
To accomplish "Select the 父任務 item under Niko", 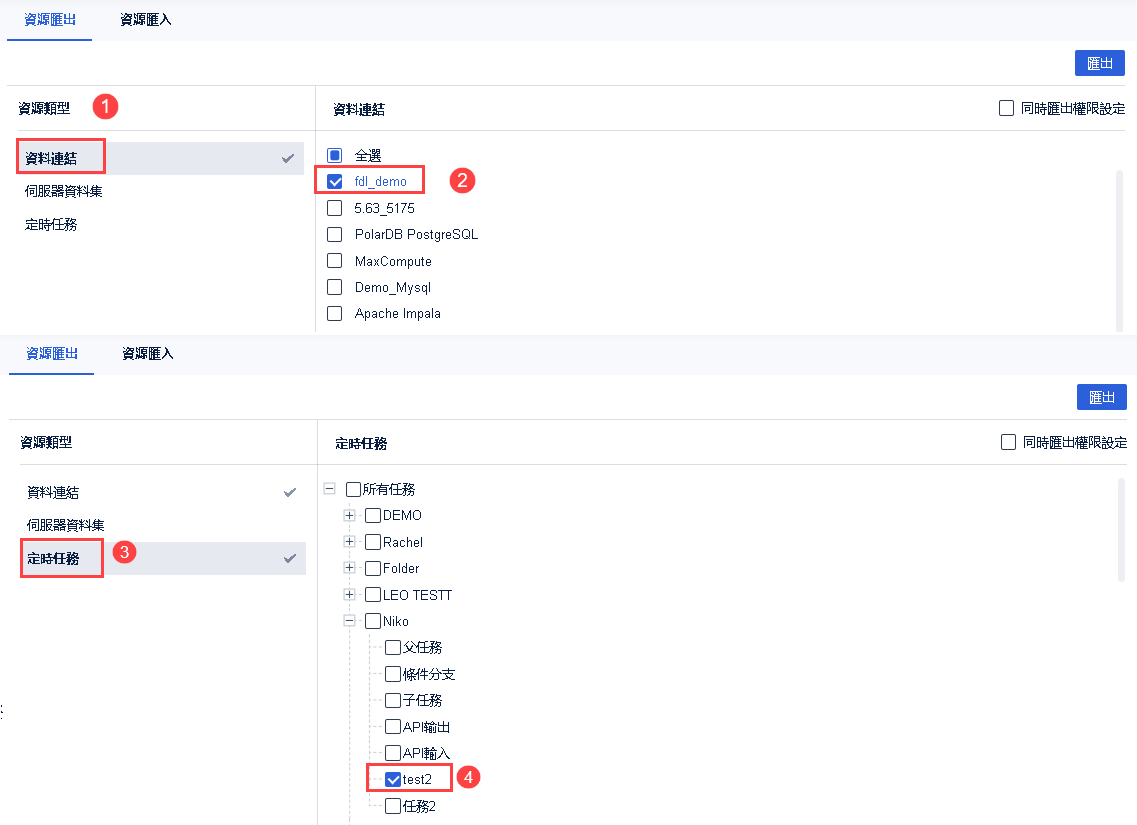I will click(x=393, y=647).
